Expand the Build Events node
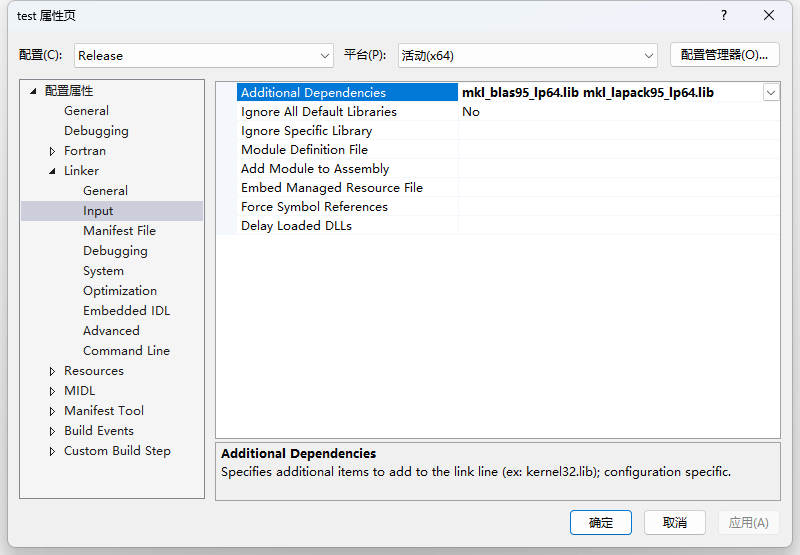Viewport: 800px width, 555px height. tap(52, 432)
